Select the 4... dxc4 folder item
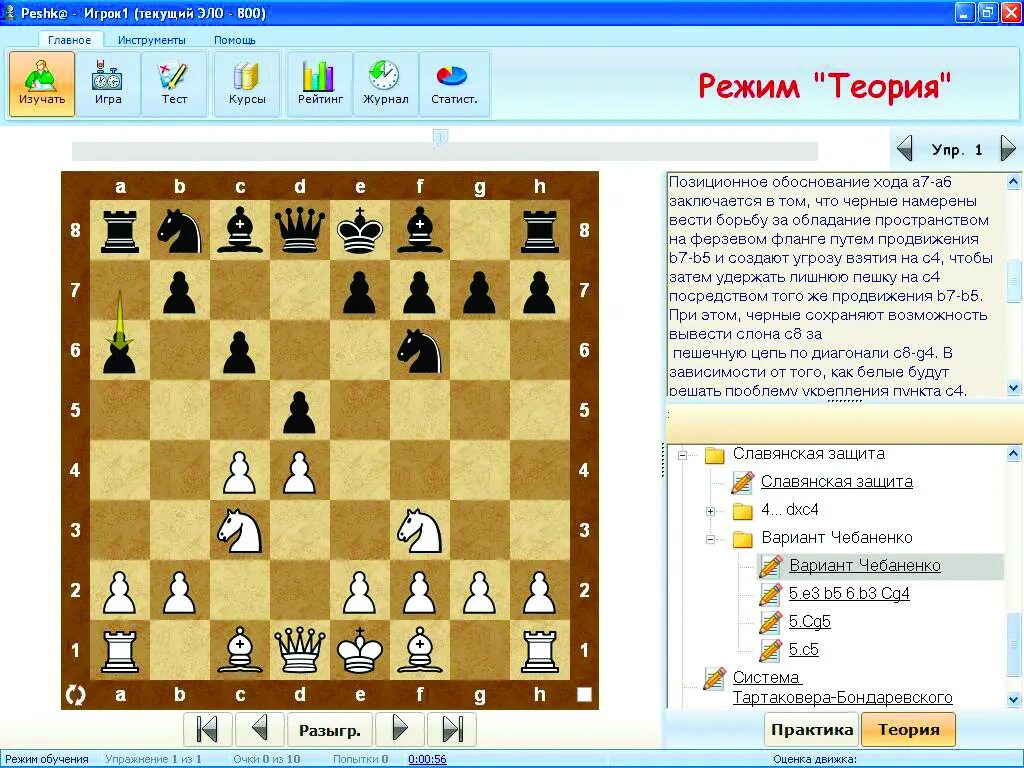 [790, 509]
